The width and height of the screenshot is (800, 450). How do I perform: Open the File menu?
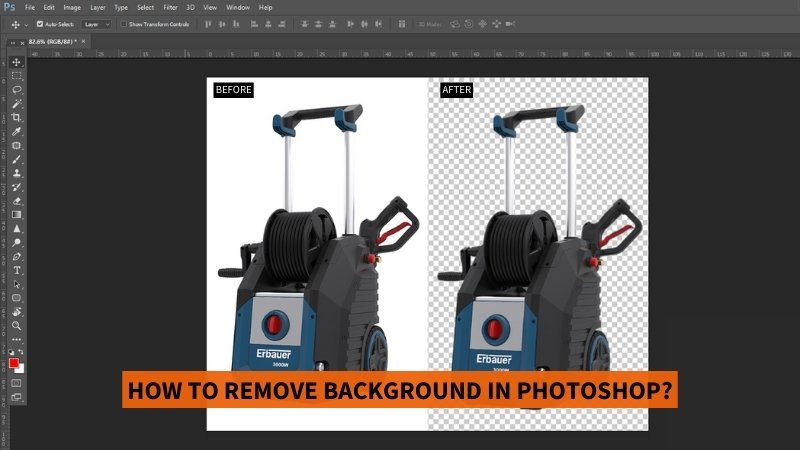pos(30,8)
